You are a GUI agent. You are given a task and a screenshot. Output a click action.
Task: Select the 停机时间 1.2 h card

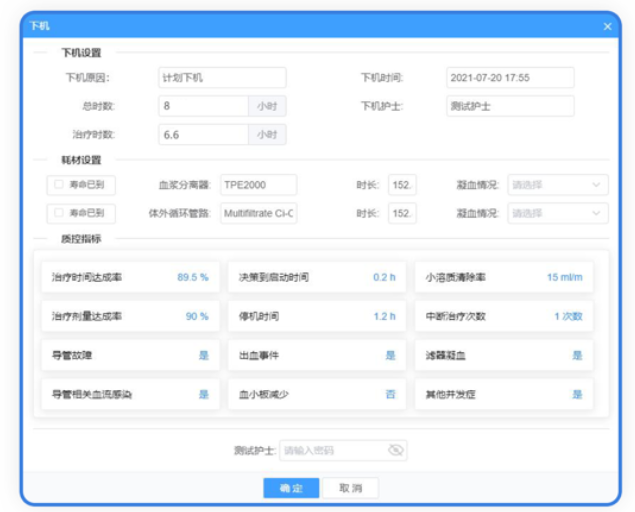(317, 316)
